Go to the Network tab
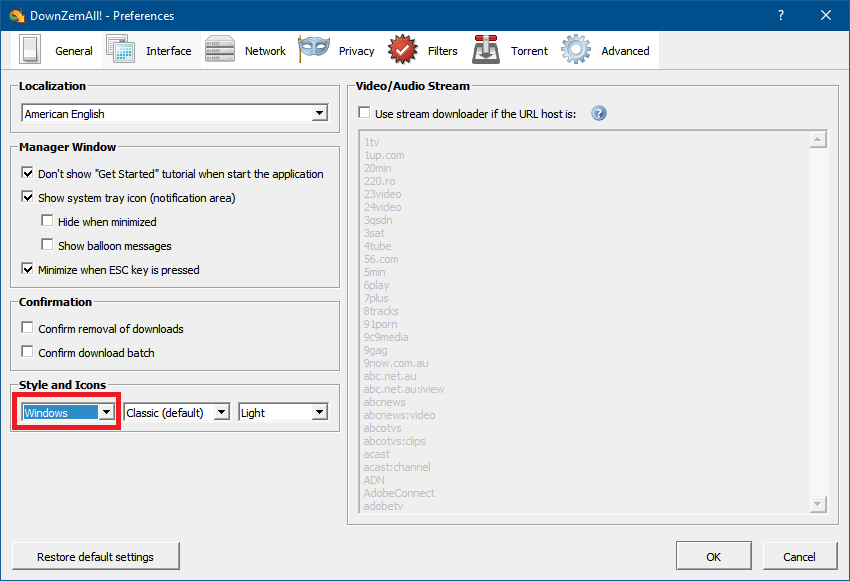 click(x=247, y=50)
